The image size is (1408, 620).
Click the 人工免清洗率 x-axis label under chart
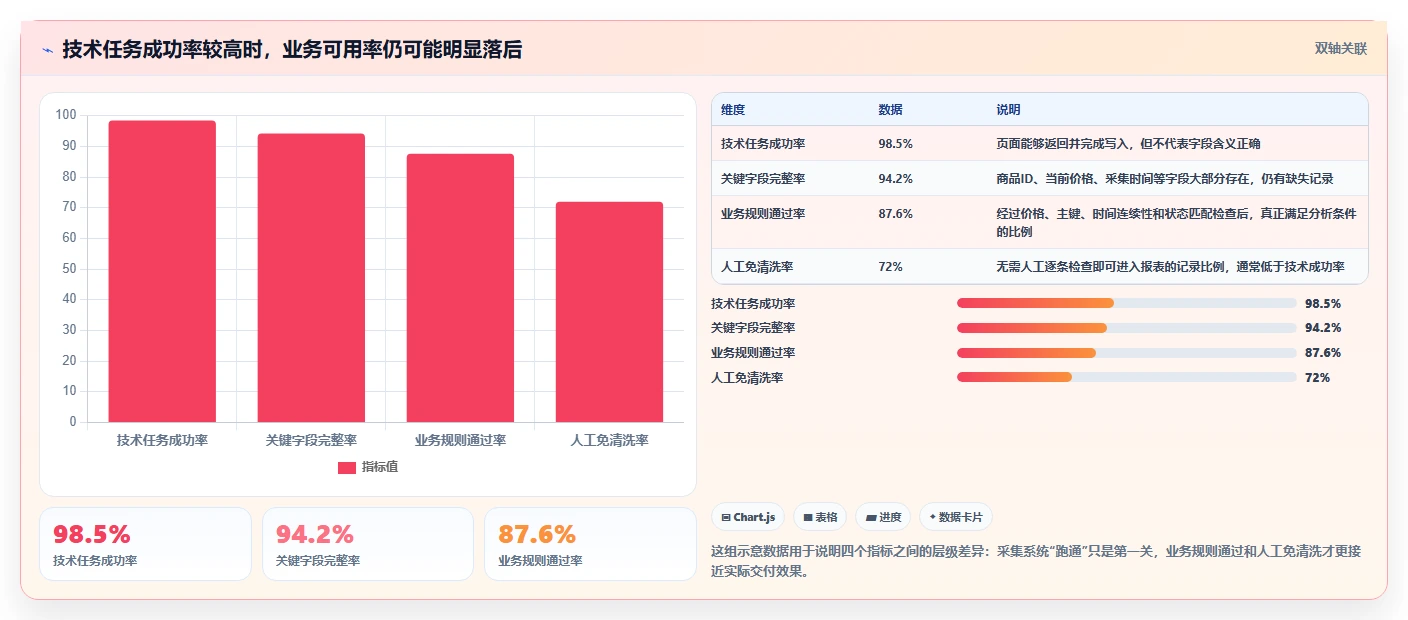(x=610, y=440)
